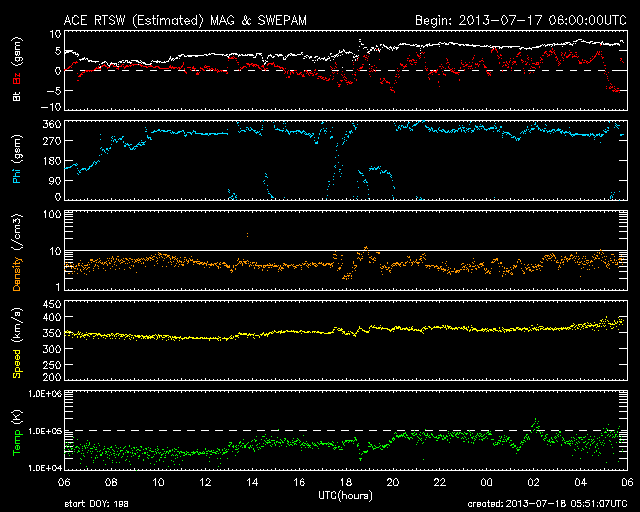This screenshot has width=640, height=512.
Task: Click the '1.0E+05' tick on the Temp axis
Action: (45, 431)
